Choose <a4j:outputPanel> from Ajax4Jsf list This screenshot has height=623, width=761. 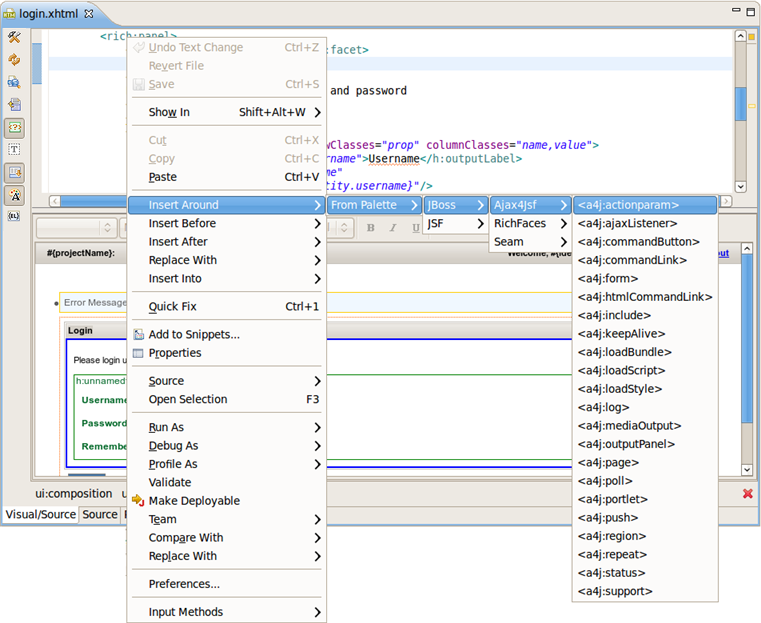point(645,444)
